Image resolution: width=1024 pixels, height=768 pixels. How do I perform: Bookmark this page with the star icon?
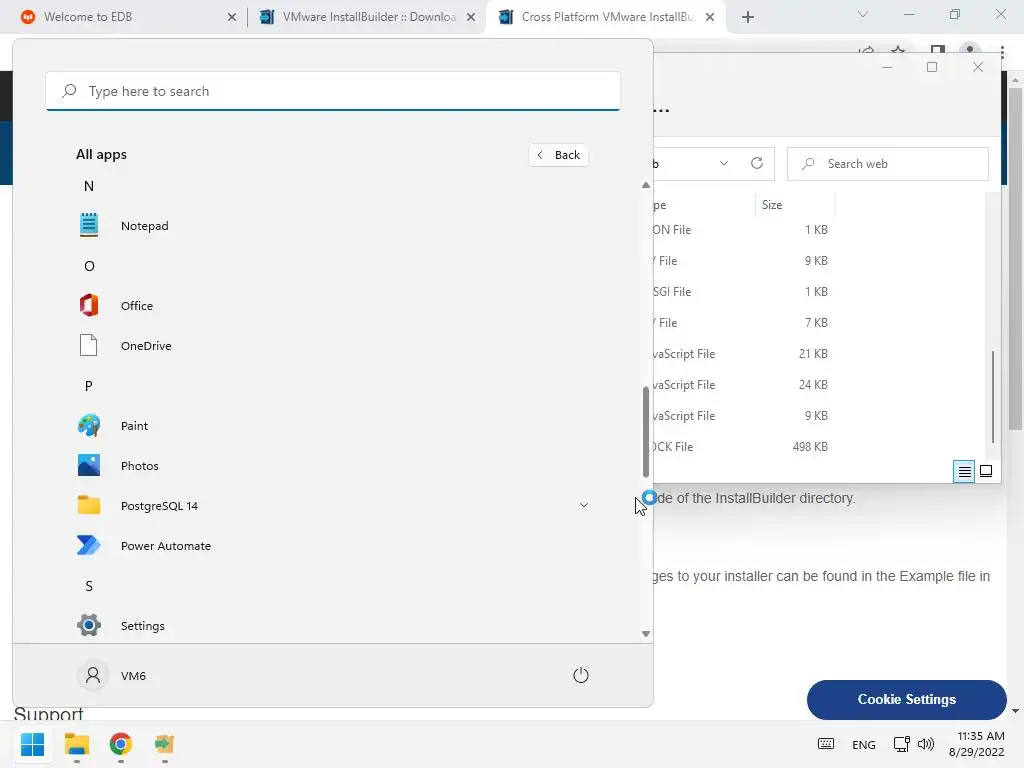pos(898,50)
